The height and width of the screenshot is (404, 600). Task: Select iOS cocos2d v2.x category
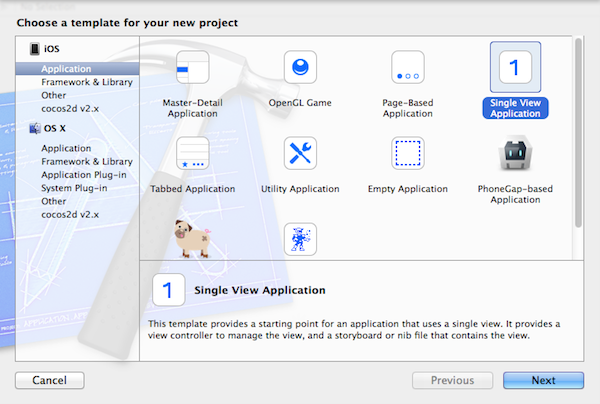[70, 108]
